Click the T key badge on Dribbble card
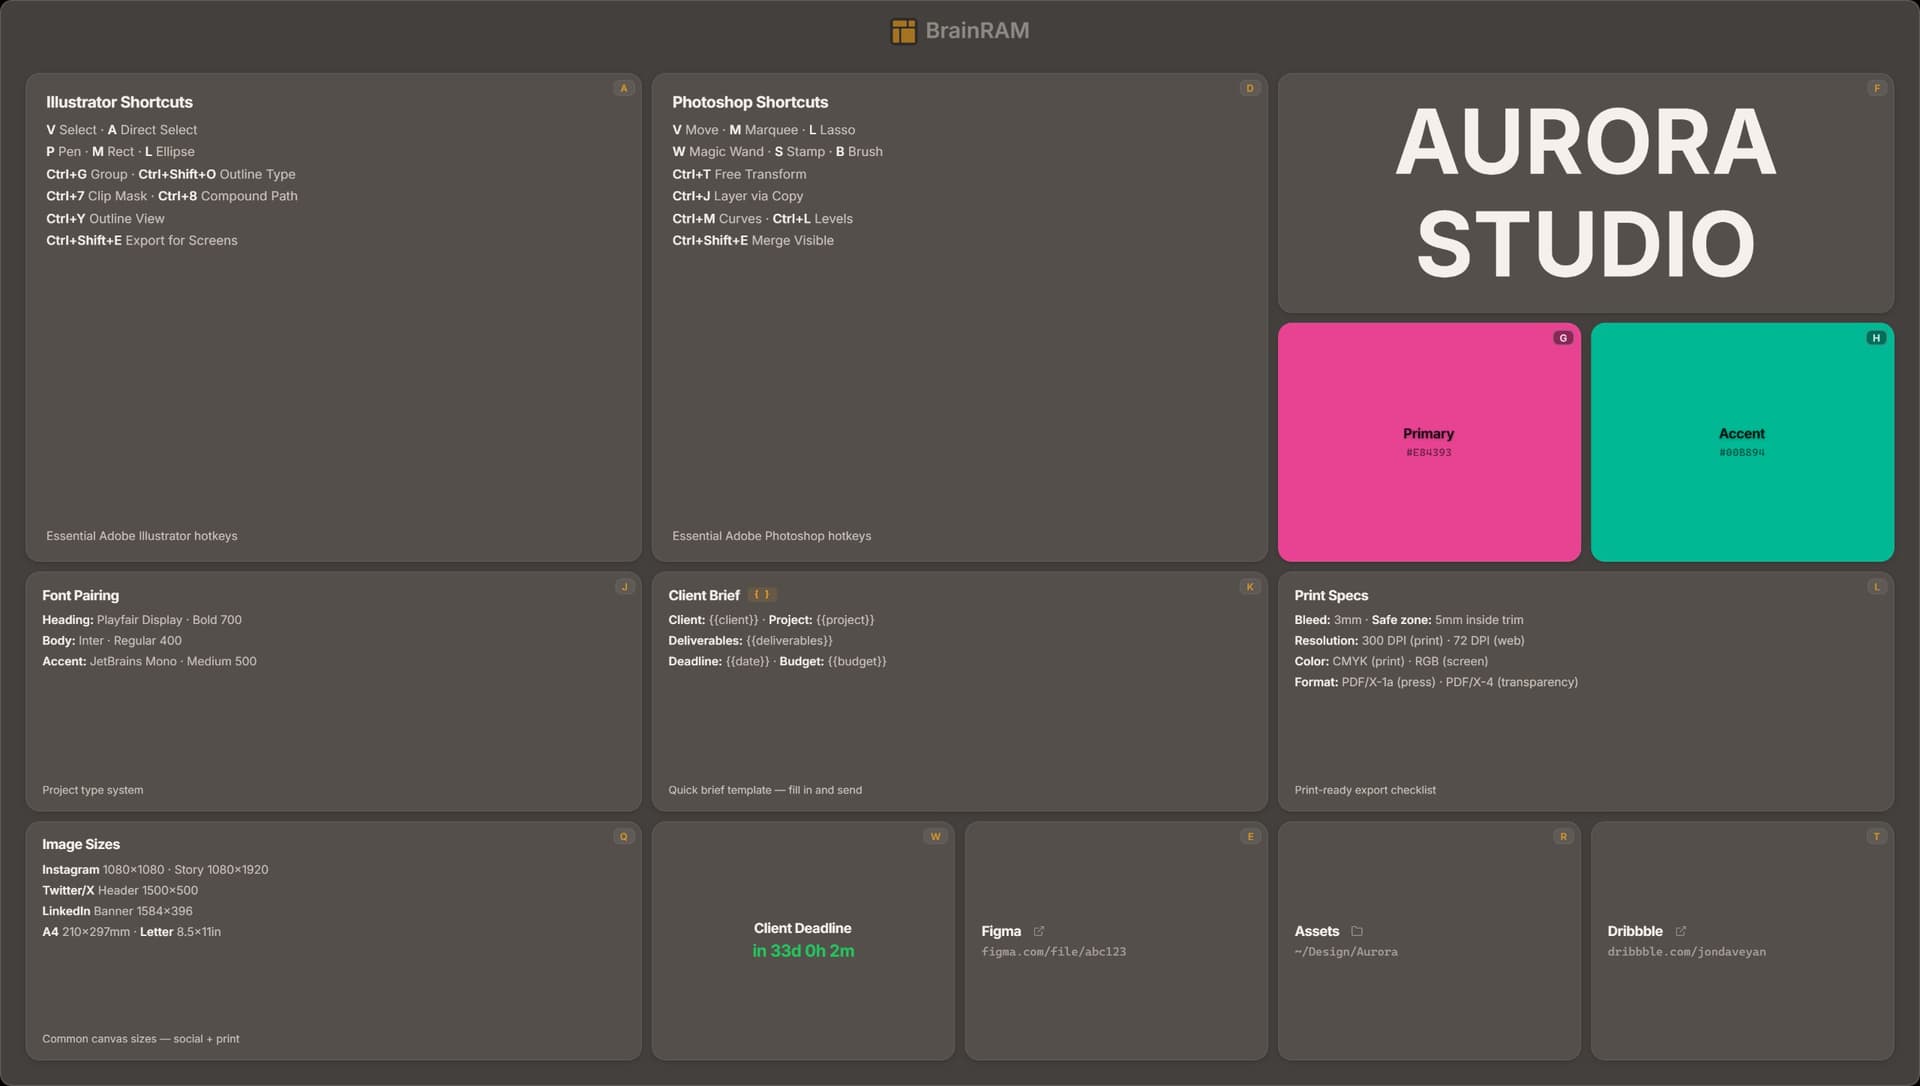Image resolution: width=1920 pixels, height=1086 pixels. click(1877, 837)
